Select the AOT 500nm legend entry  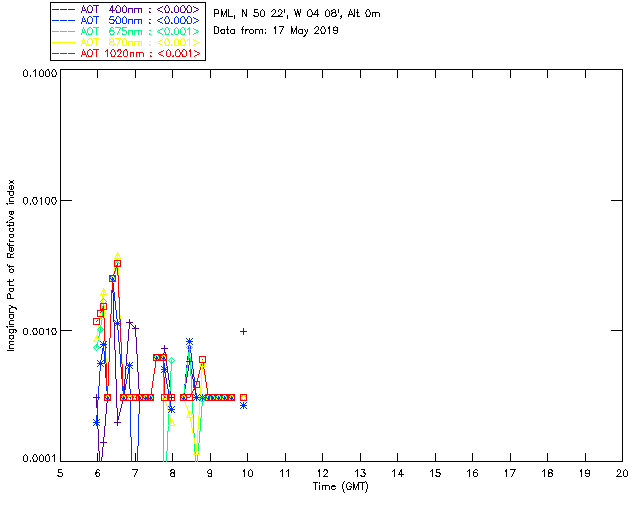tap(126, 20)
